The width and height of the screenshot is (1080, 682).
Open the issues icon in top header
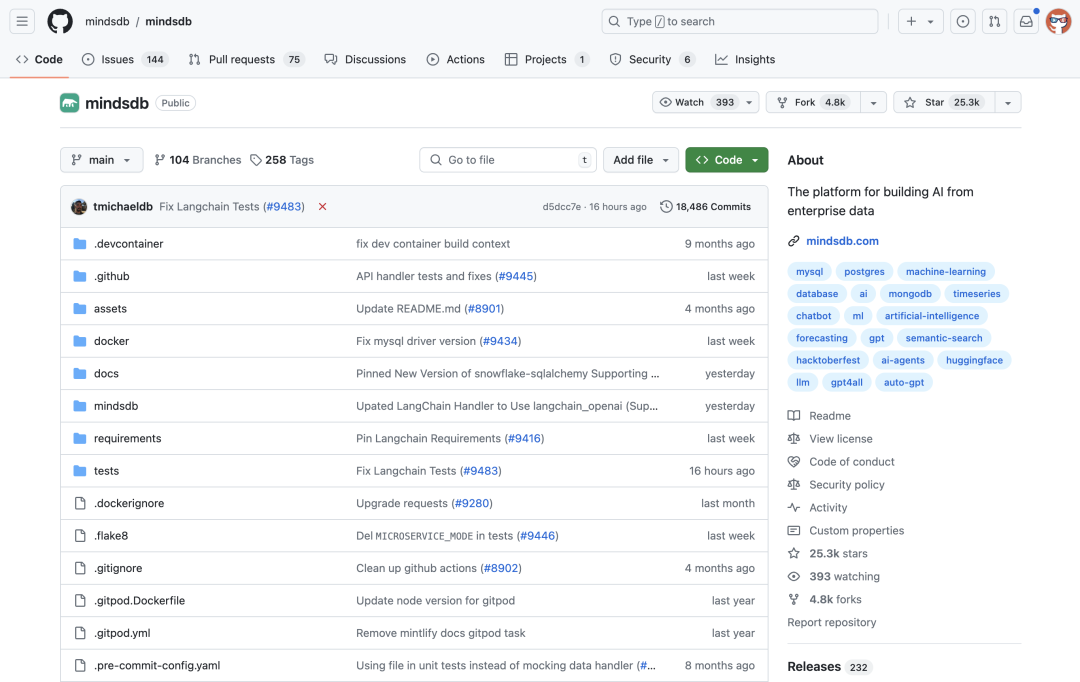(x=962, y=21)
